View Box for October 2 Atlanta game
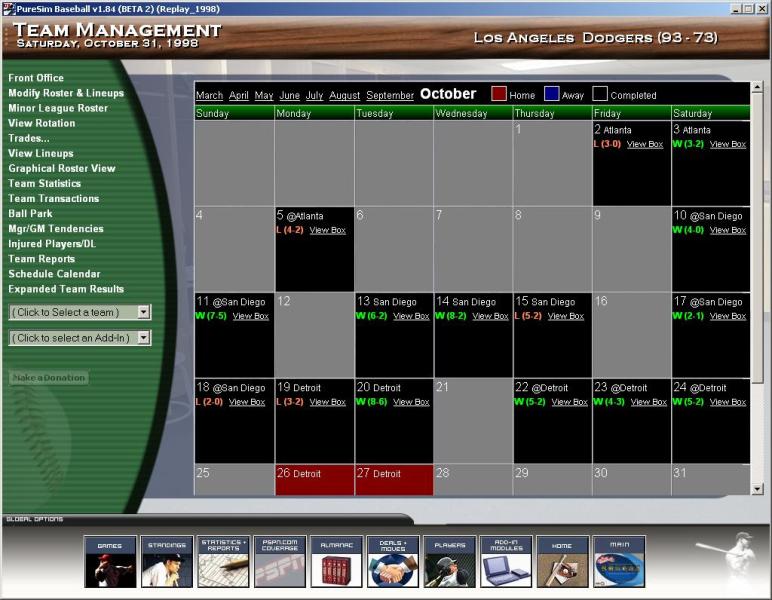Viewport: 772px width, 600px height. coord(645,144)
